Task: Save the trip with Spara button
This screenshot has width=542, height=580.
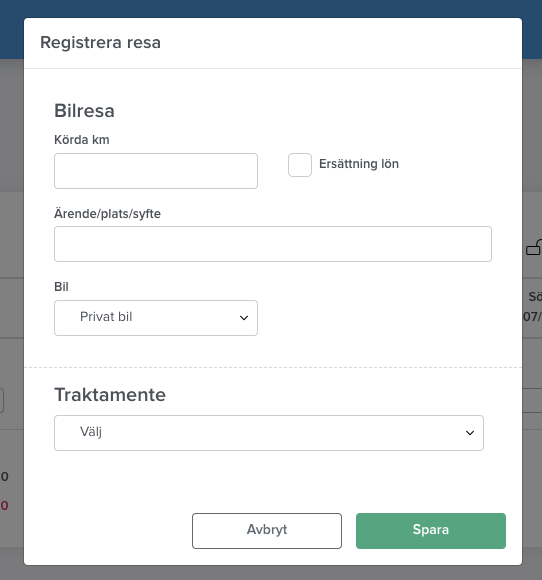Action: point(431,531)
